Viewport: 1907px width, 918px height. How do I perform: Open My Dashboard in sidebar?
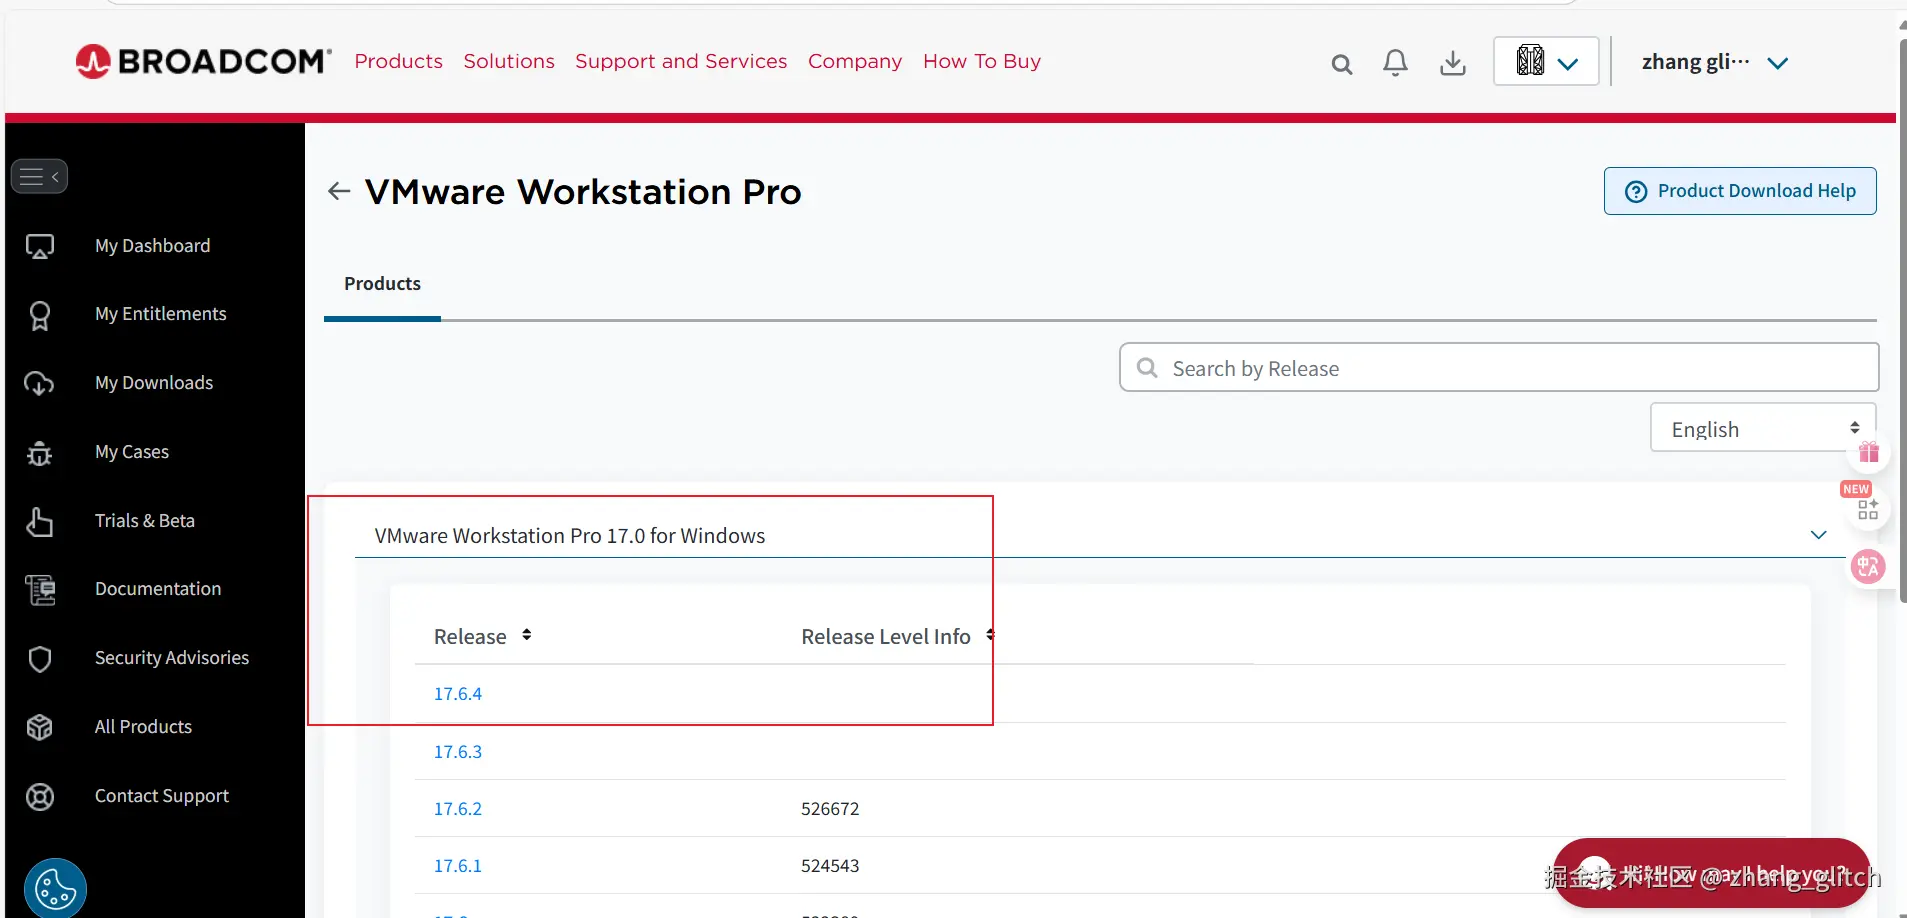tap(153, 246)
